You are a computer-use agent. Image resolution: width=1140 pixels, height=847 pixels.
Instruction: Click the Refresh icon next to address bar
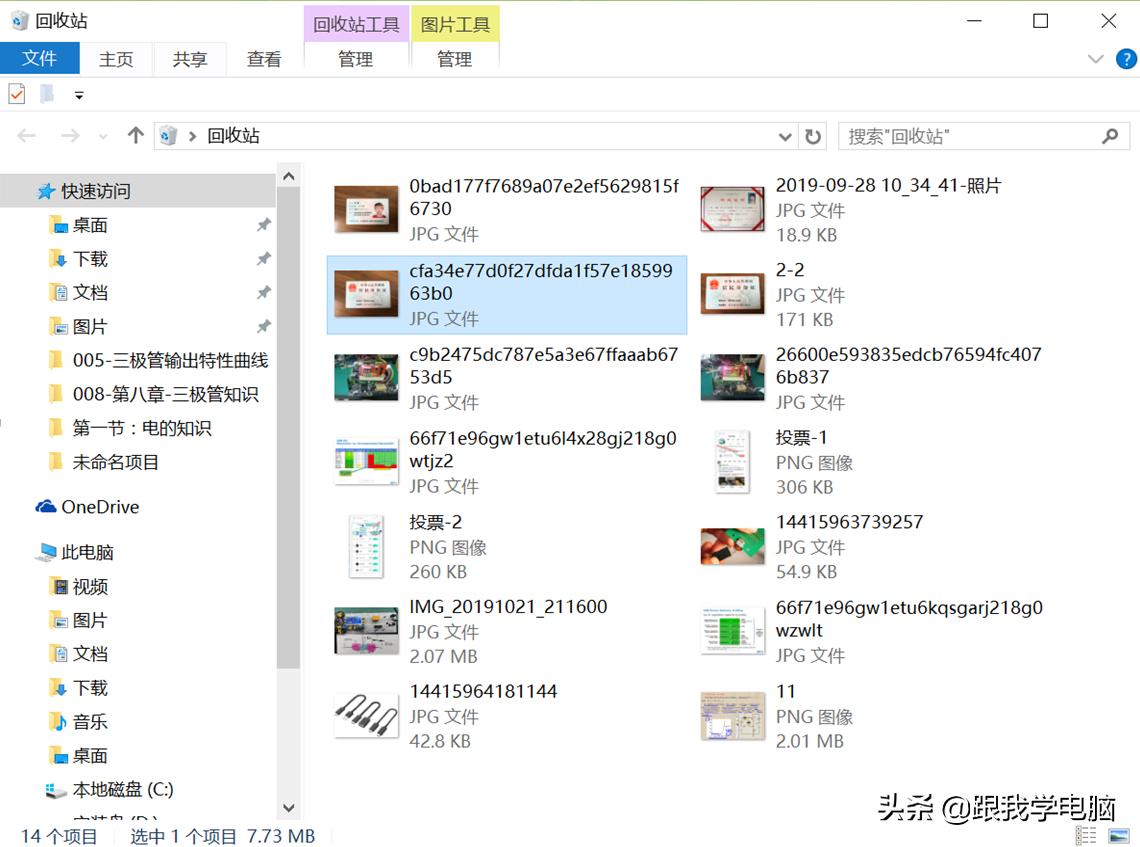(813, 136)
